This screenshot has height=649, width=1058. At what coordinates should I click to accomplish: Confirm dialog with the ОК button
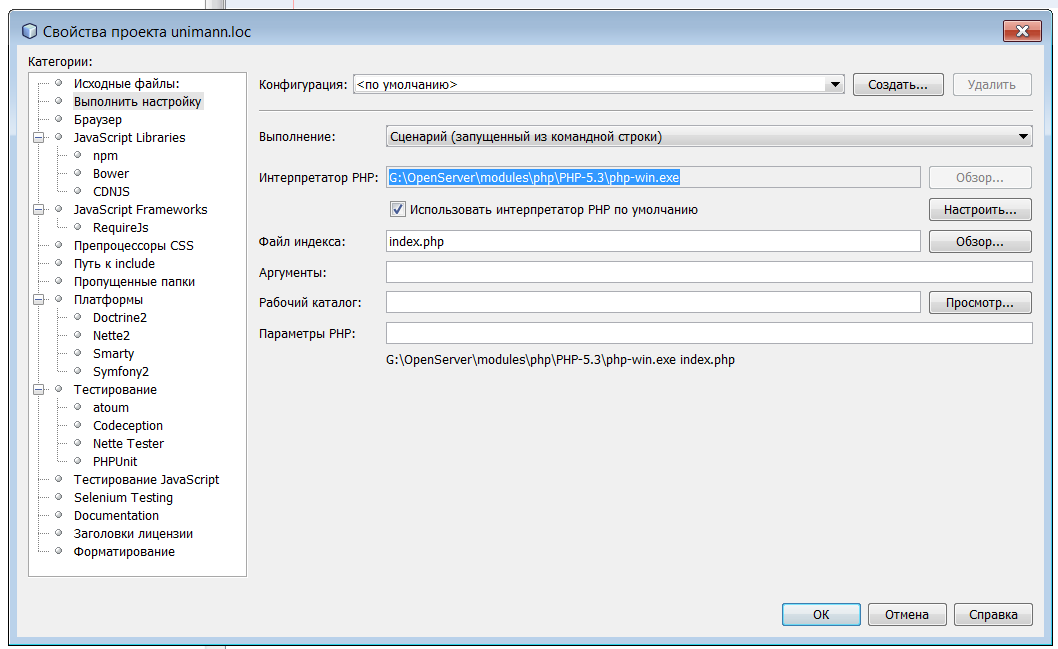tap(820, 615)
